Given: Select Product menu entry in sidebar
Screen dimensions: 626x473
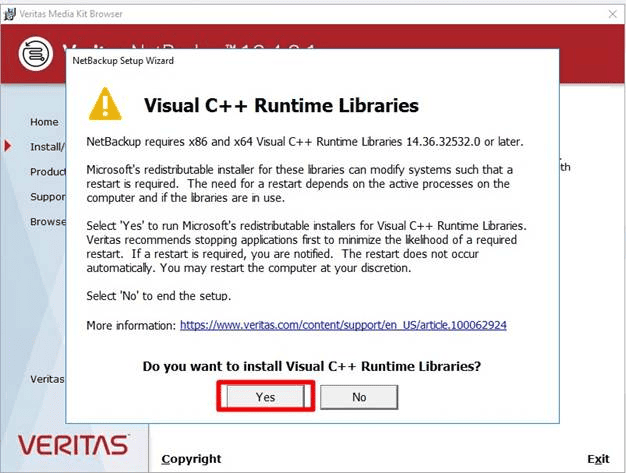Looking at the screenshot, I should point(48,172).
